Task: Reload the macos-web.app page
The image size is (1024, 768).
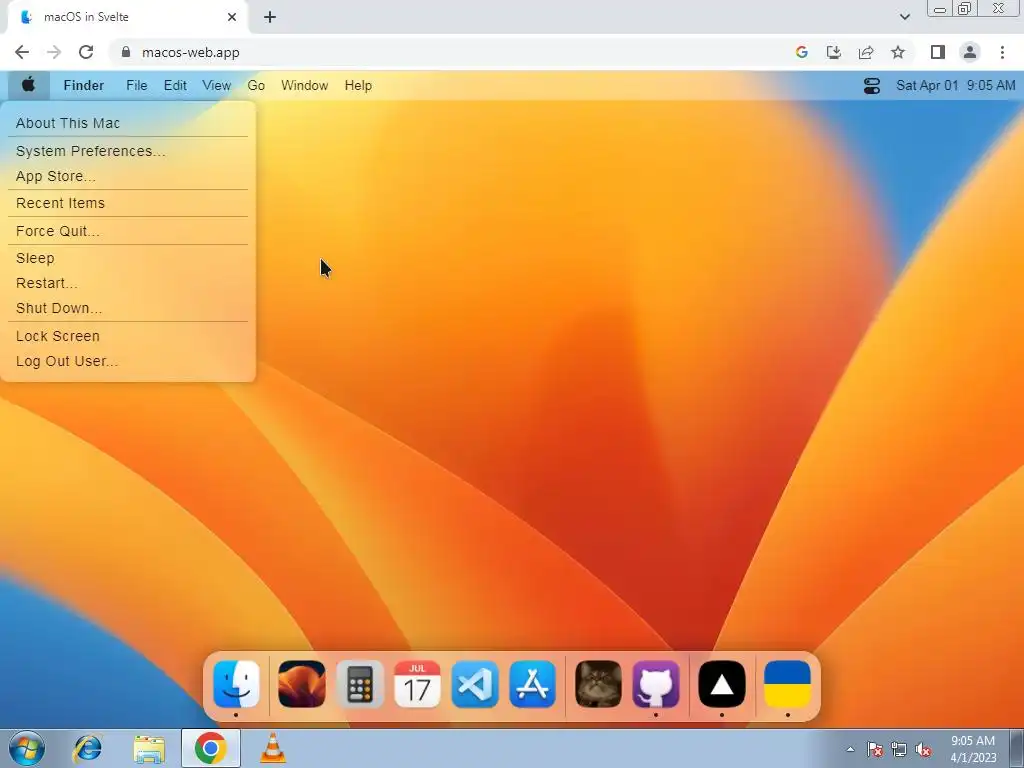Action: click(86, 52)
